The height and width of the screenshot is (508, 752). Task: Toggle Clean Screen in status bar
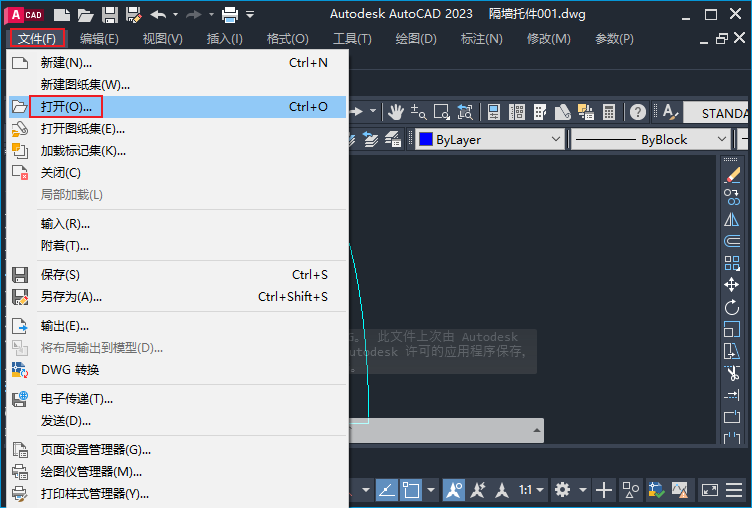(709, 490)
